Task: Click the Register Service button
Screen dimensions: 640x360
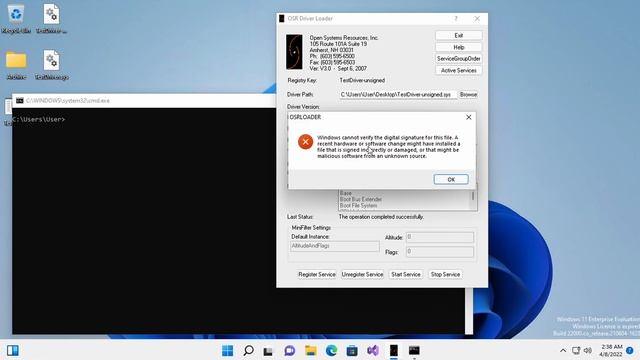Action: pyautogui.click(x=317, y=274)
